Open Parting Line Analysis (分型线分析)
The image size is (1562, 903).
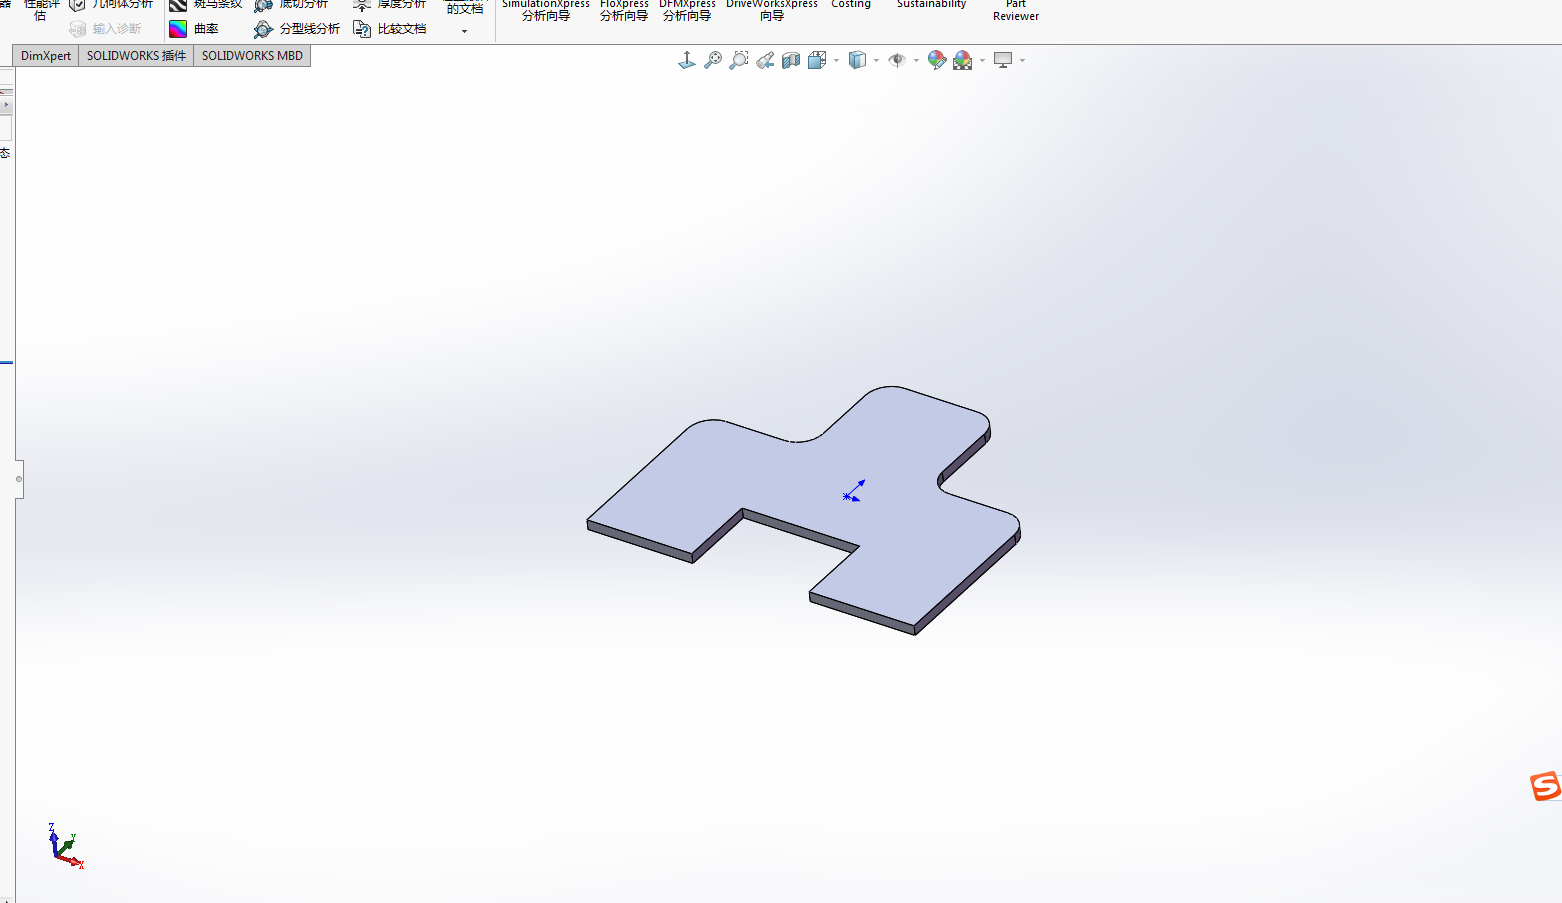point(297,29)
